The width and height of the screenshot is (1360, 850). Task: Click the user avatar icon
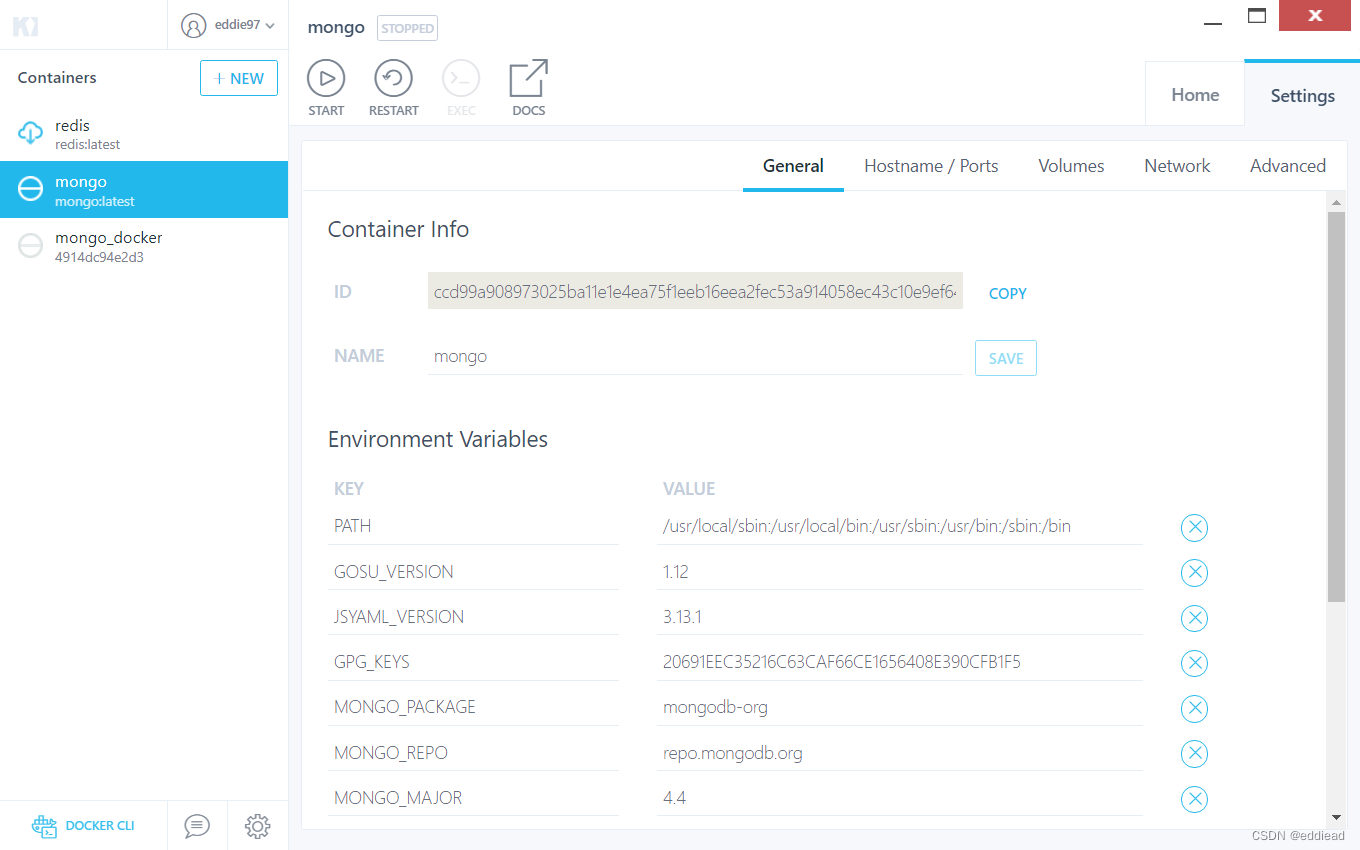[193, 25]
